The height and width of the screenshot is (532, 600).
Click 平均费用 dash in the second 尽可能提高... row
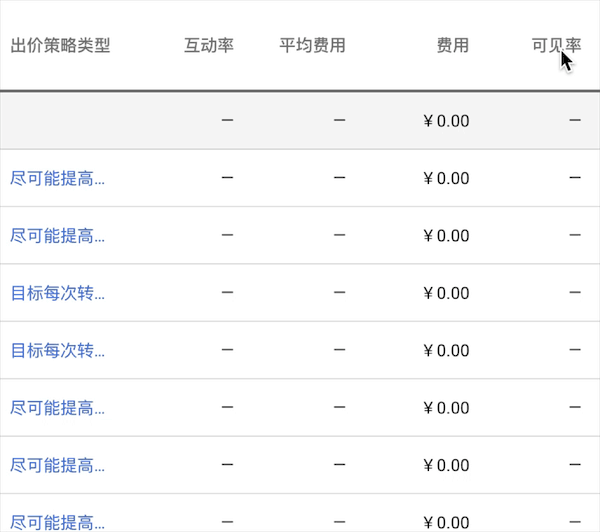pos(339,236)
